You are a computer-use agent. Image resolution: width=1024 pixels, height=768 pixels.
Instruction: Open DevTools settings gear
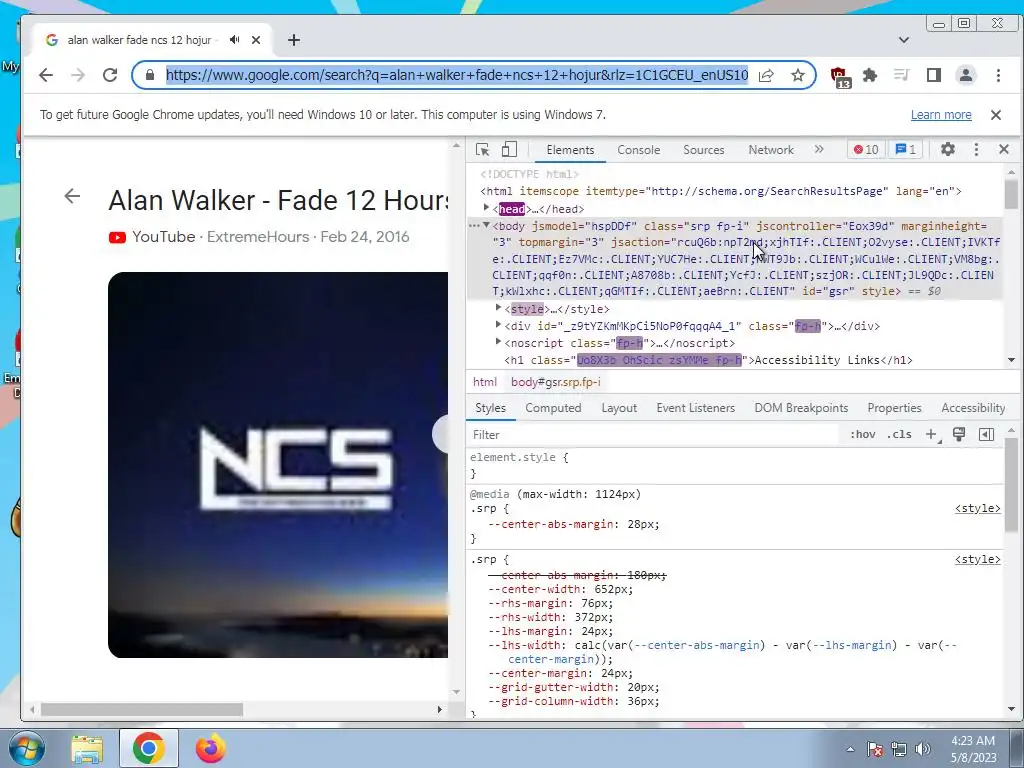pyautogui.click(x=948, y=150)
